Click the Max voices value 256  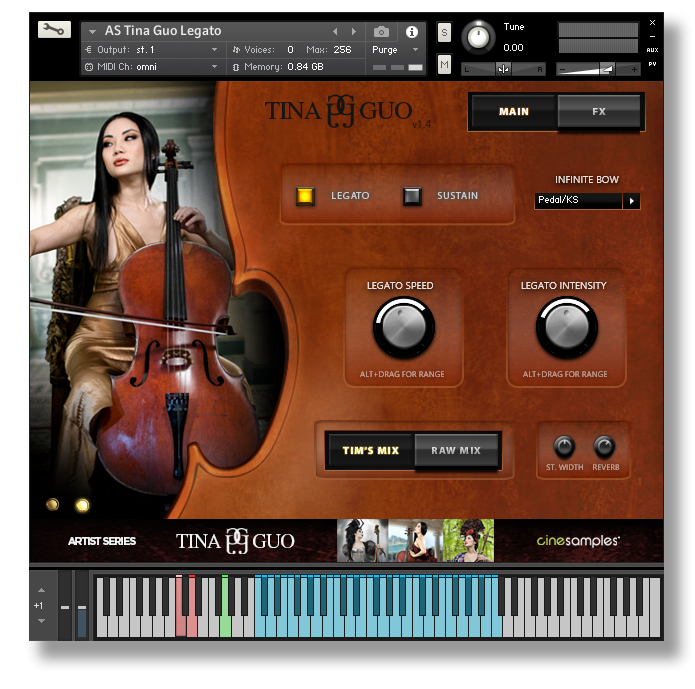click(x=342, y=50)
